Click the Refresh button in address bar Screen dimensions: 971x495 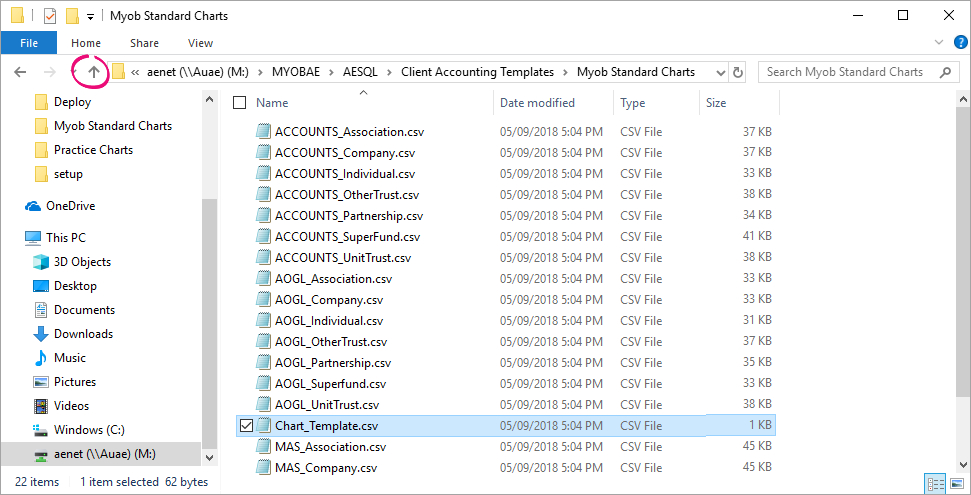tap(738, 72)
